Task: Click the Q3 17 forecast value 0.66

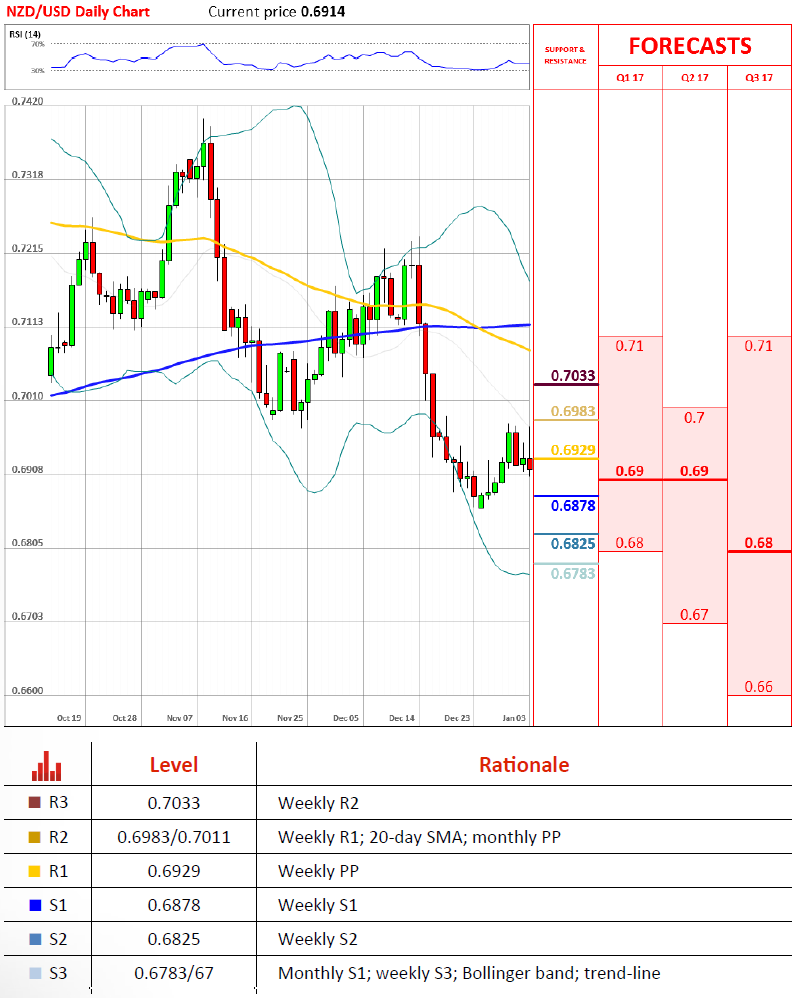Action: (x=759, y=687)
